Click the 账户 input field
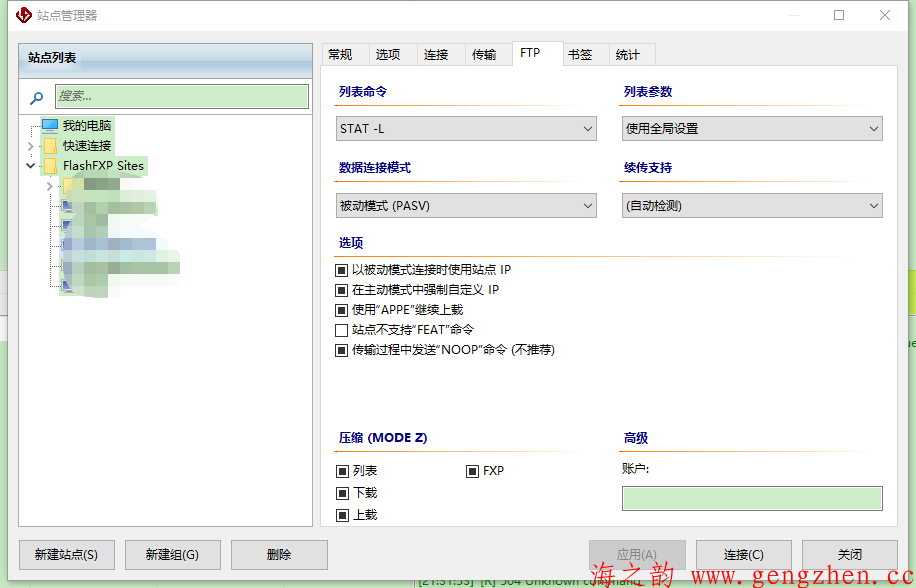The width and height of the screenshot is (916, 588). tap(751, 498)
